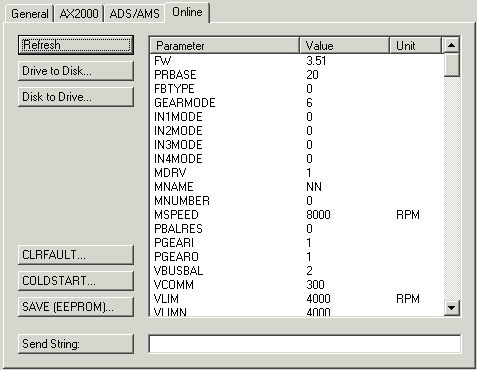Select the VBUSBAL parameter row
The height and width of the screenshot is (370, 477).
[x=297, y=271]
